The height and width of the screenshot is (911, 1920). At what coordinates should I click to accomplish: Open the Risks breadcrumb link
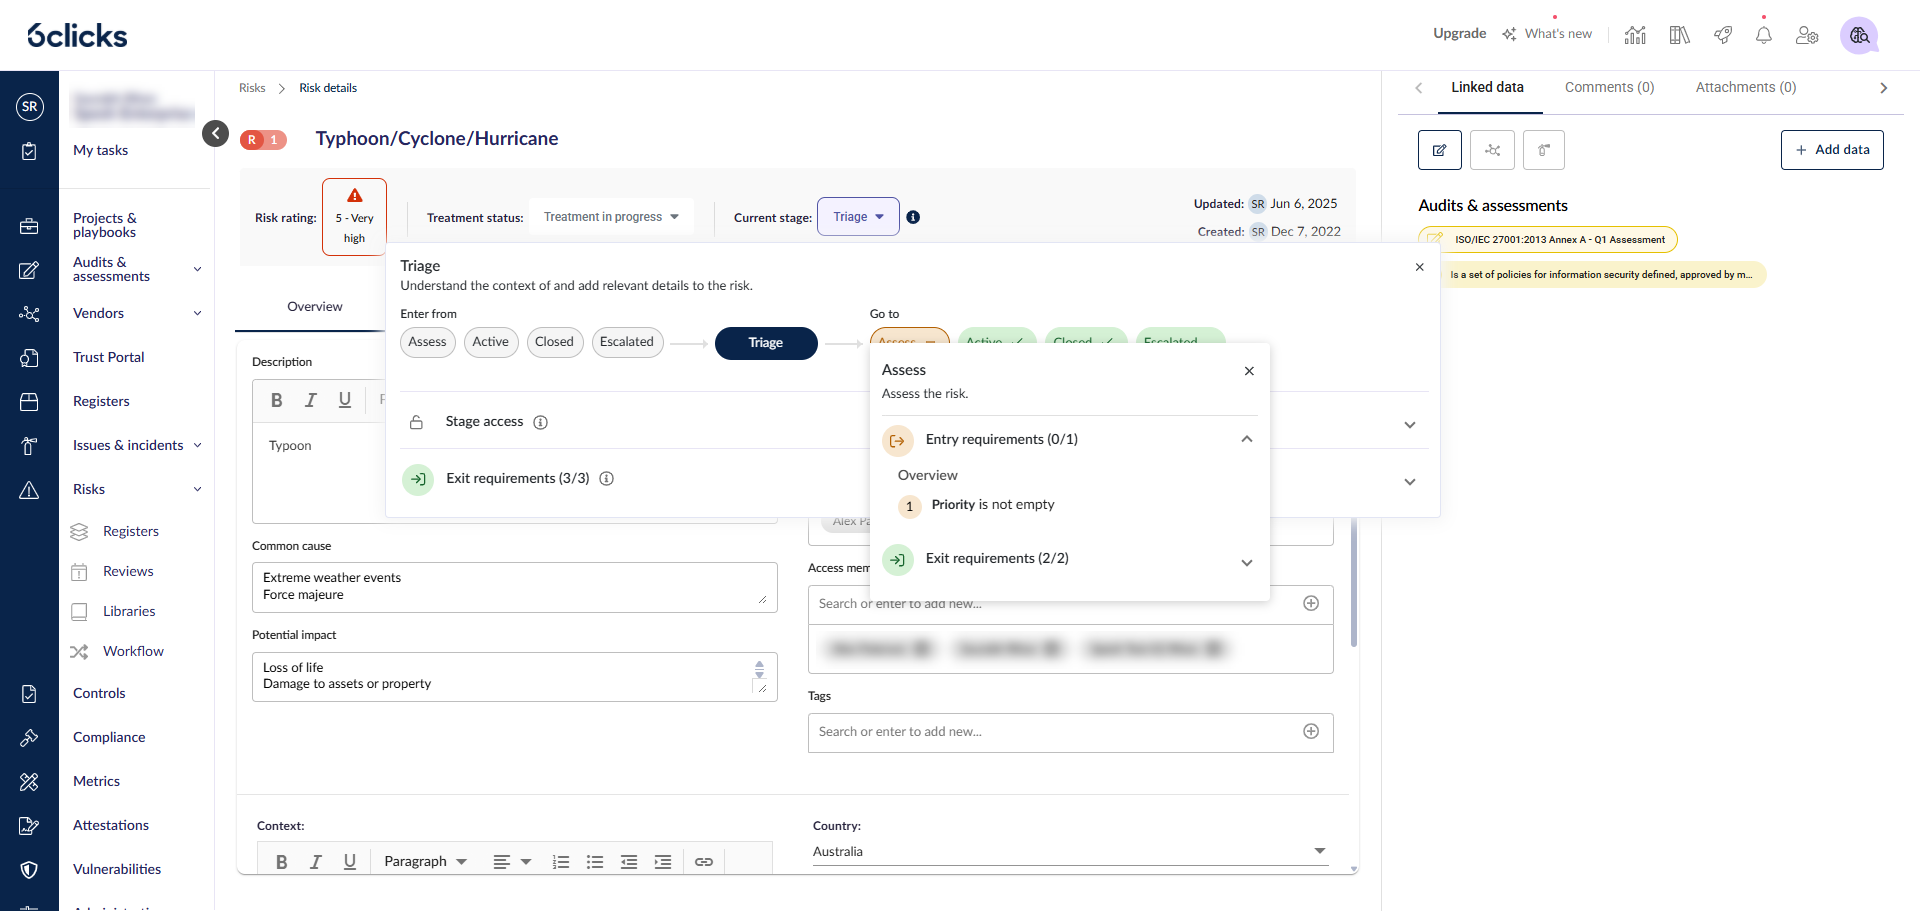(x=252, y=88)
